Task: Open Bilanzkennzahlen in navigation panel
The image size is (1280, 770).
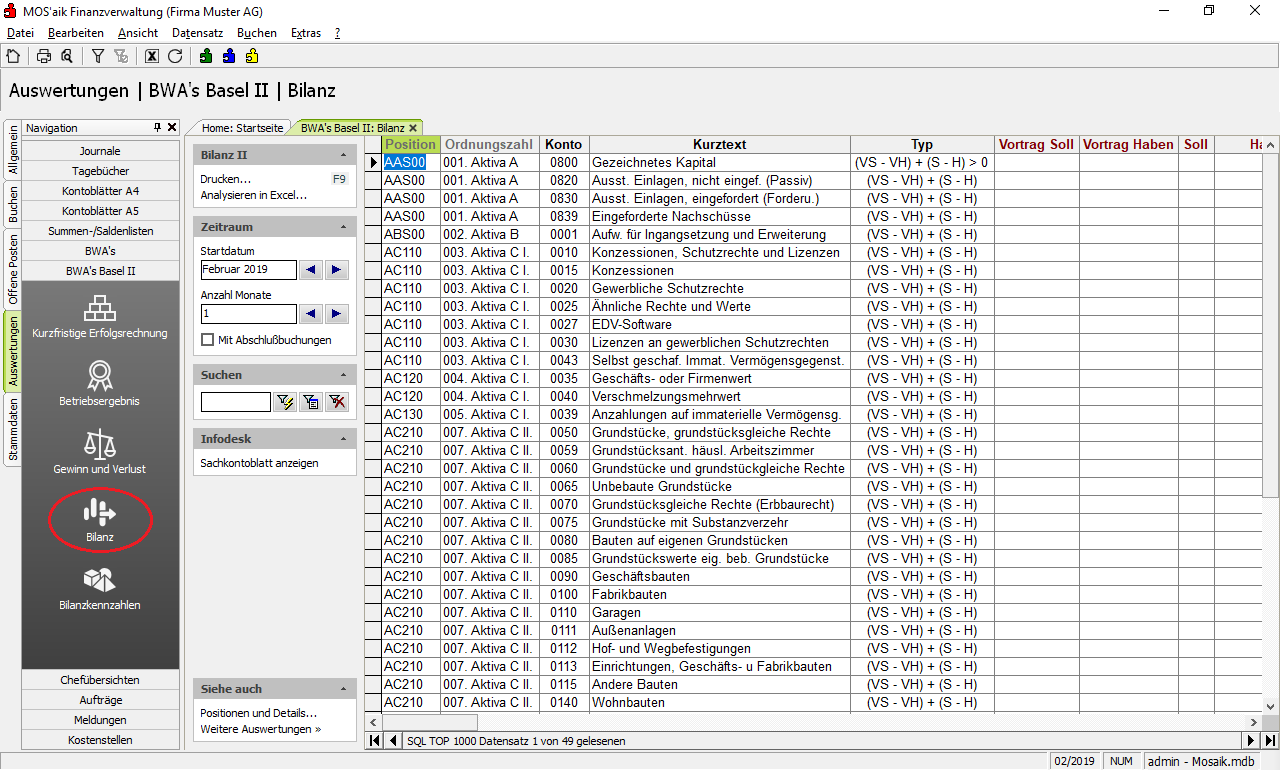Action: click(x=100, y=588)
